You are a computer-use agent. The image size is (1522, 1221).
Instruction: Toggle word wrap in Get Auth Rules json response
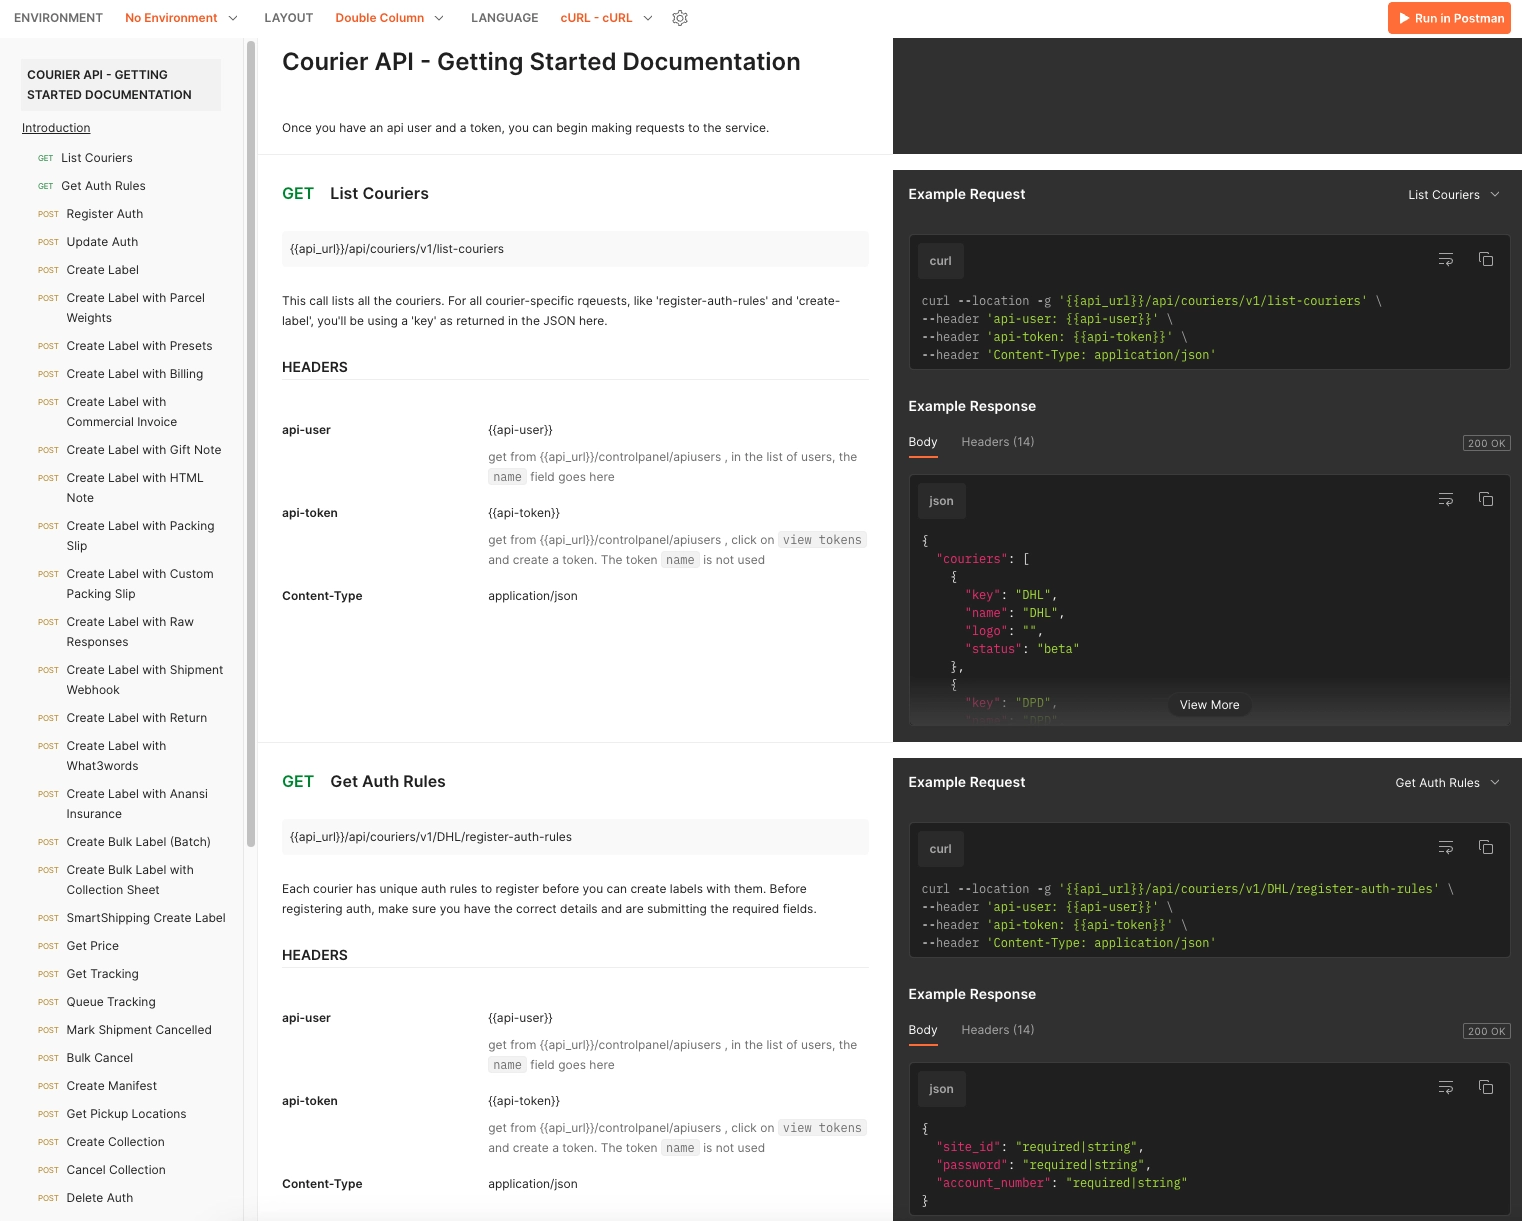pyautogui.click(x=1446, y=1087)
